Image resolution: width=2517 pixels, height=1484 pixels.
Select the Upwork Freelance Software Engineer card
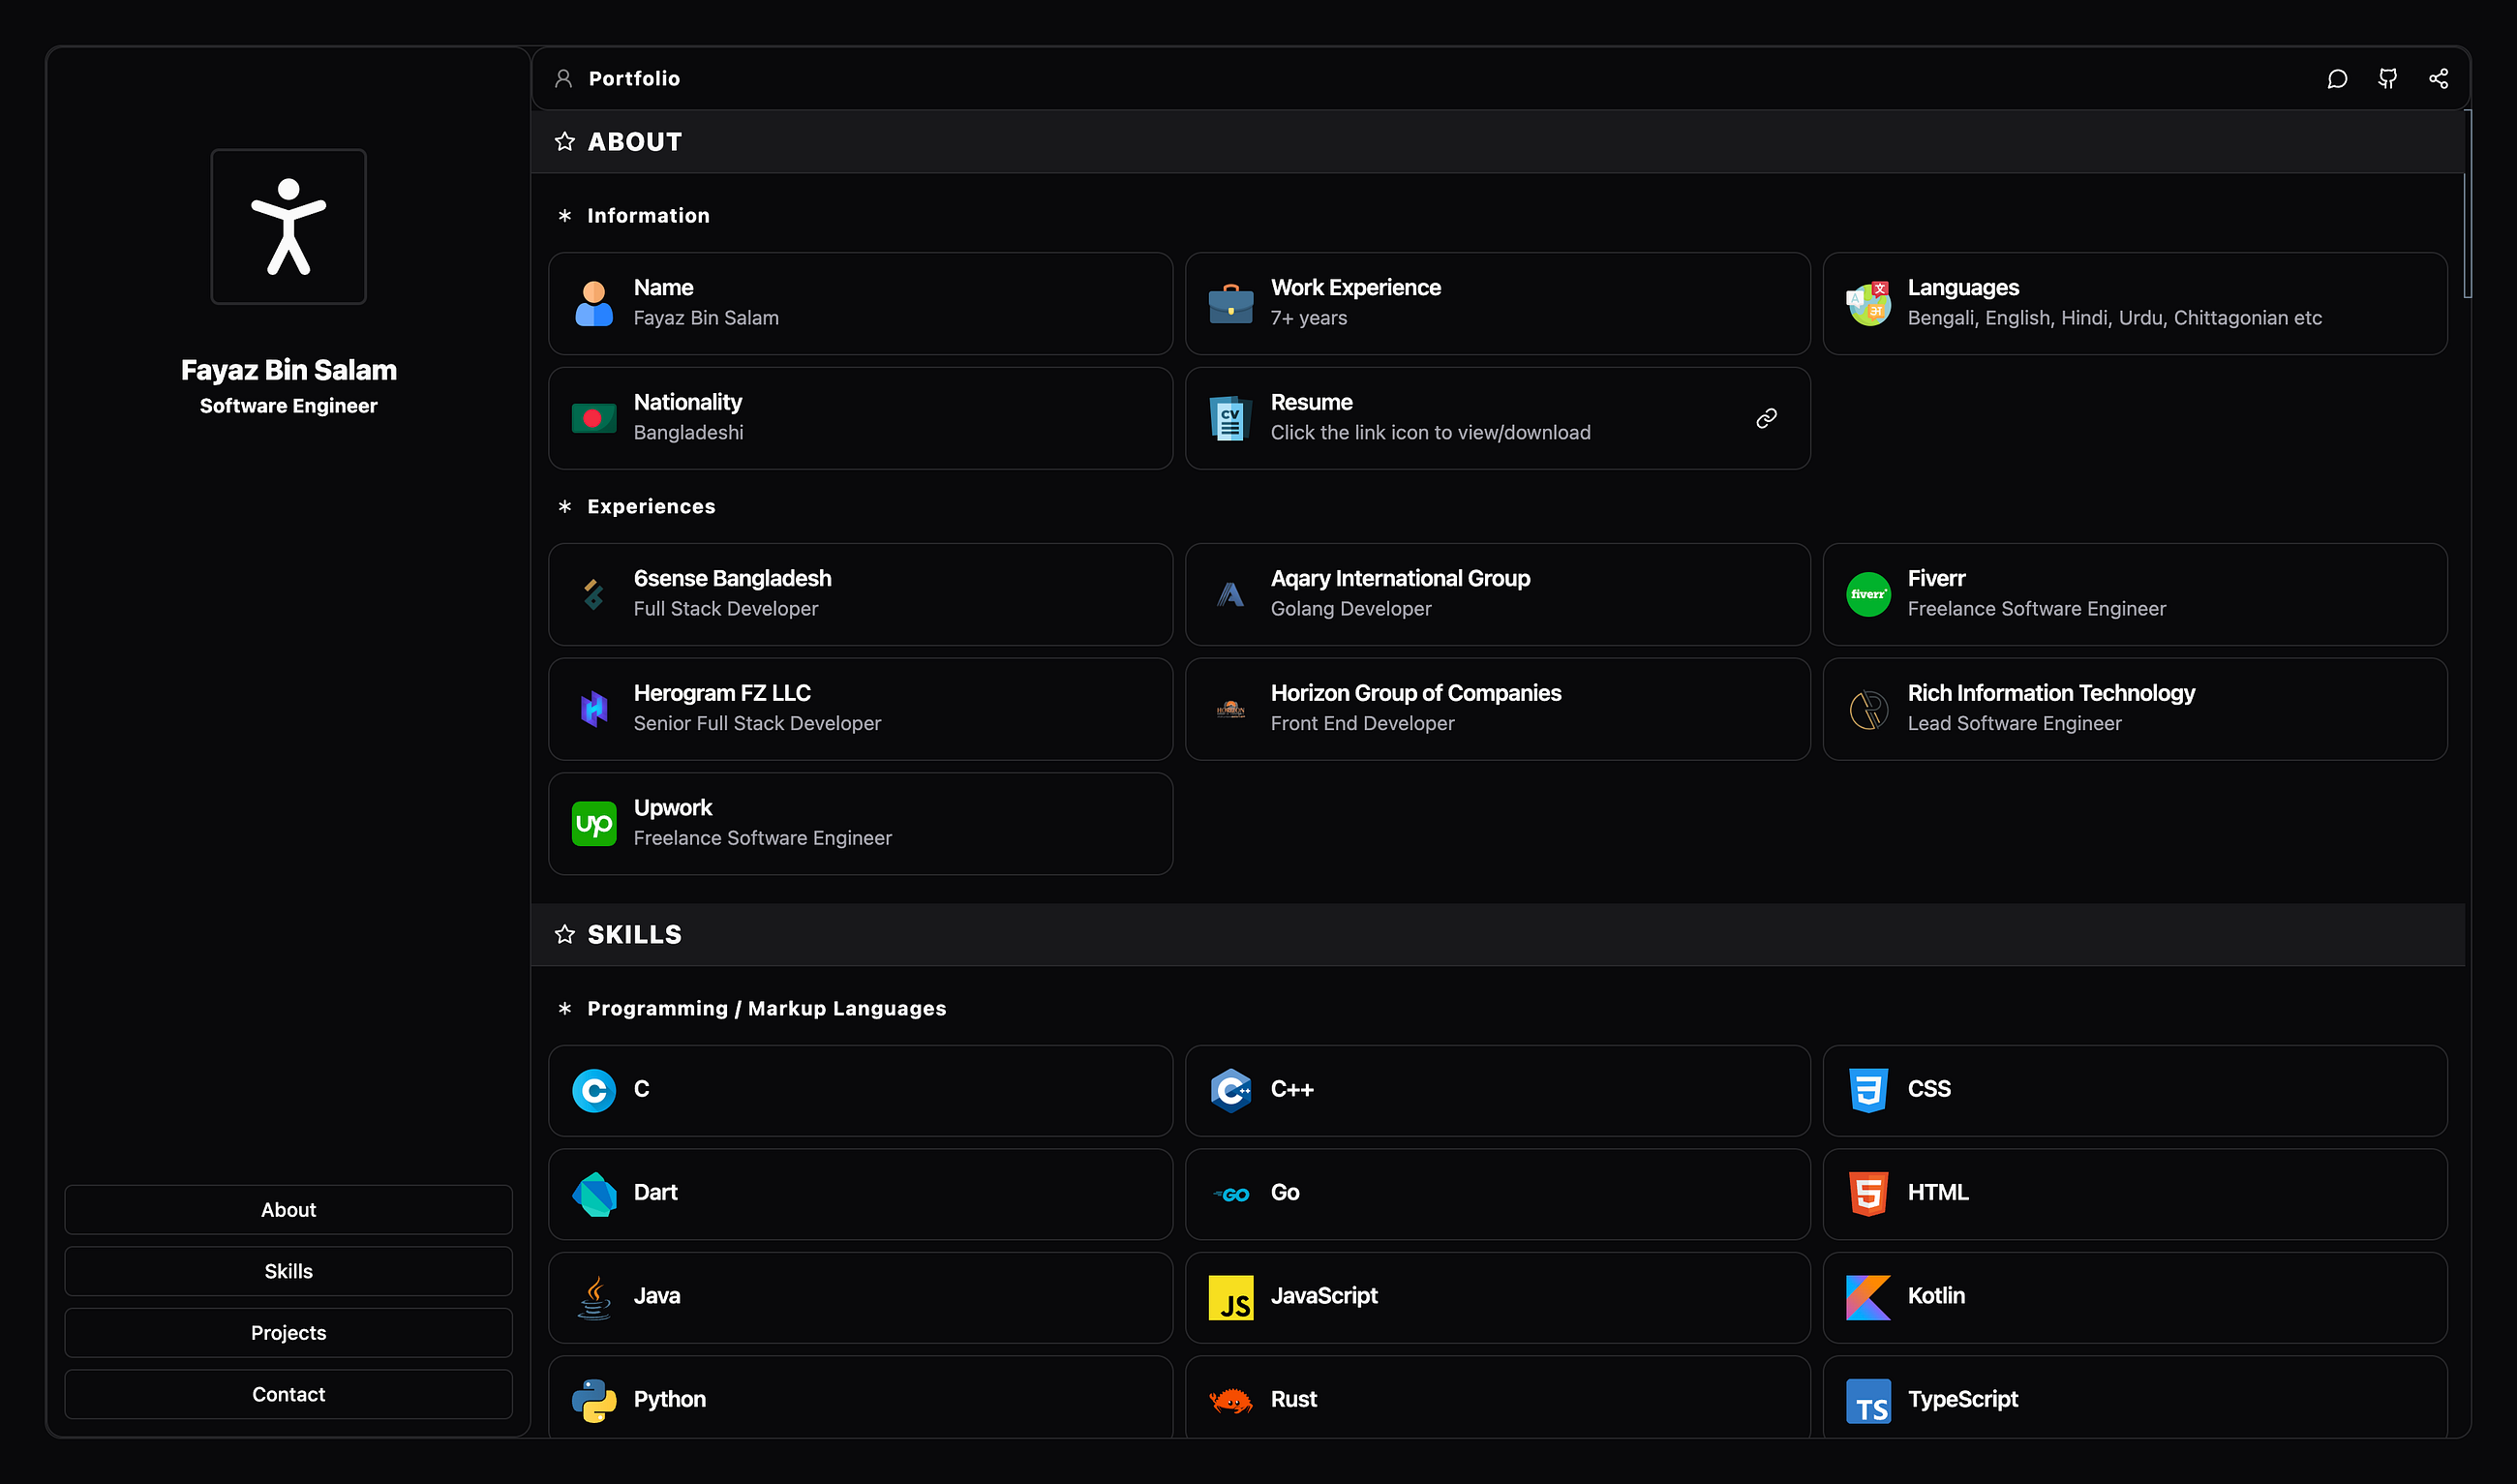click(860, 823)
